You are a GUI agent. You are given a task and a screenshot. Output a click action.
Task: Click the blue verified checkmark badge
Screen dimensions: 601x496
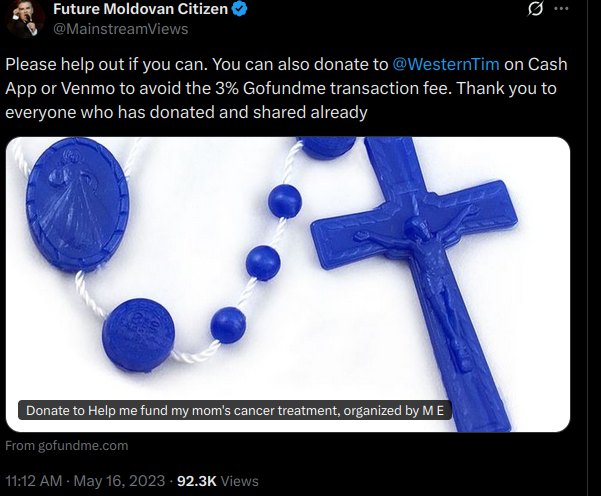coord(240,9)
